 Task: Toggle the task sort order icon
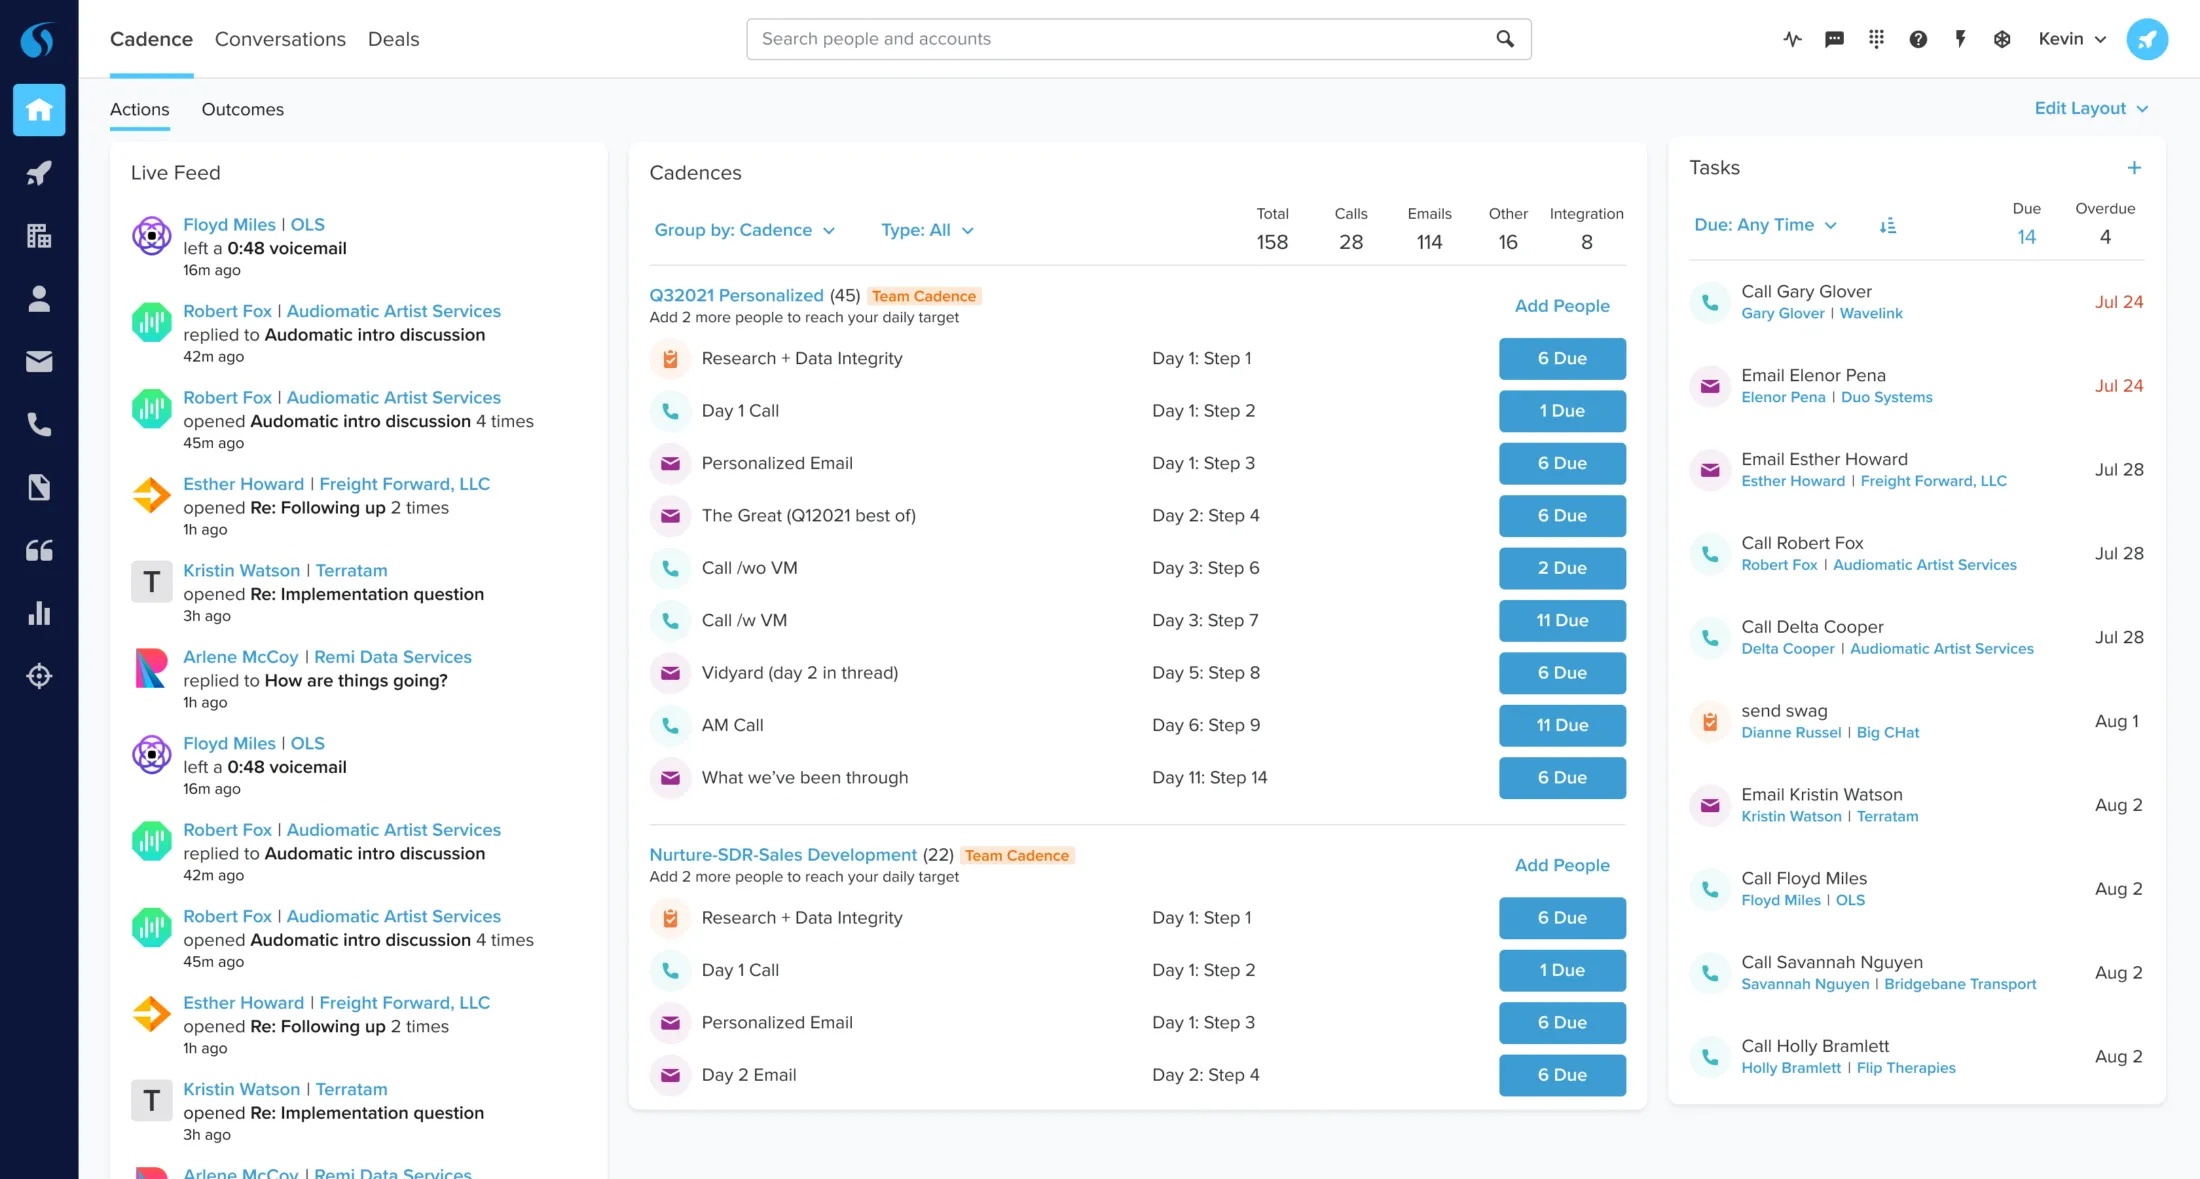1887,226
